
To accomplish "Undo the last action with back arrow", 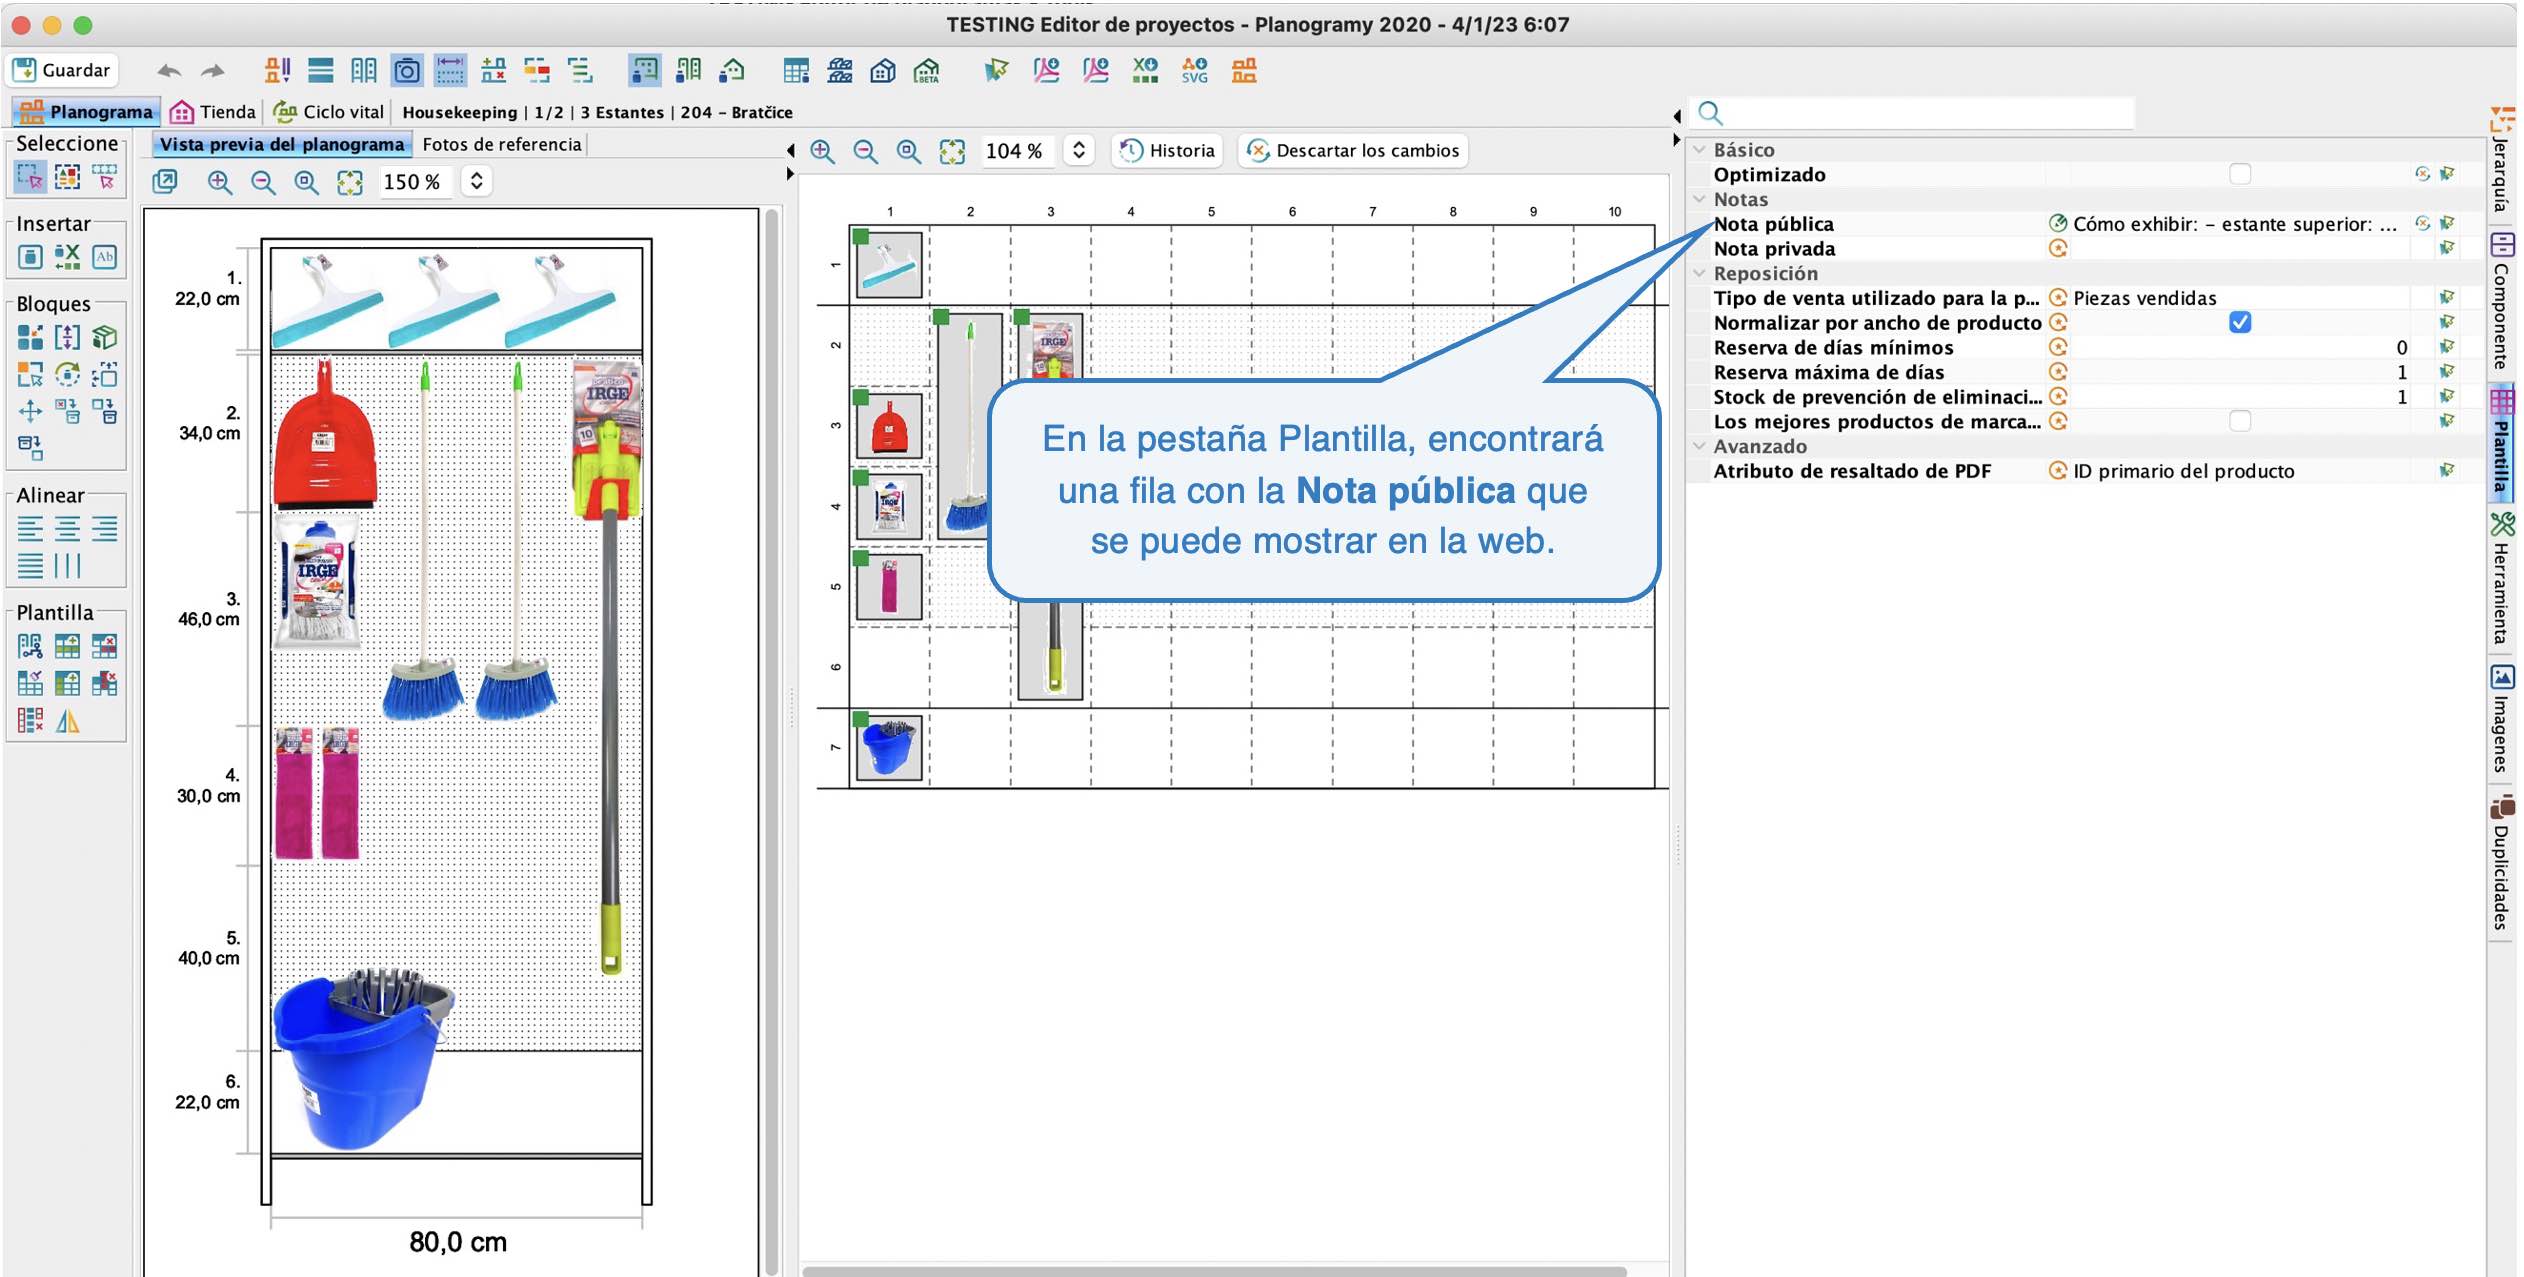I will click(169, 71).
